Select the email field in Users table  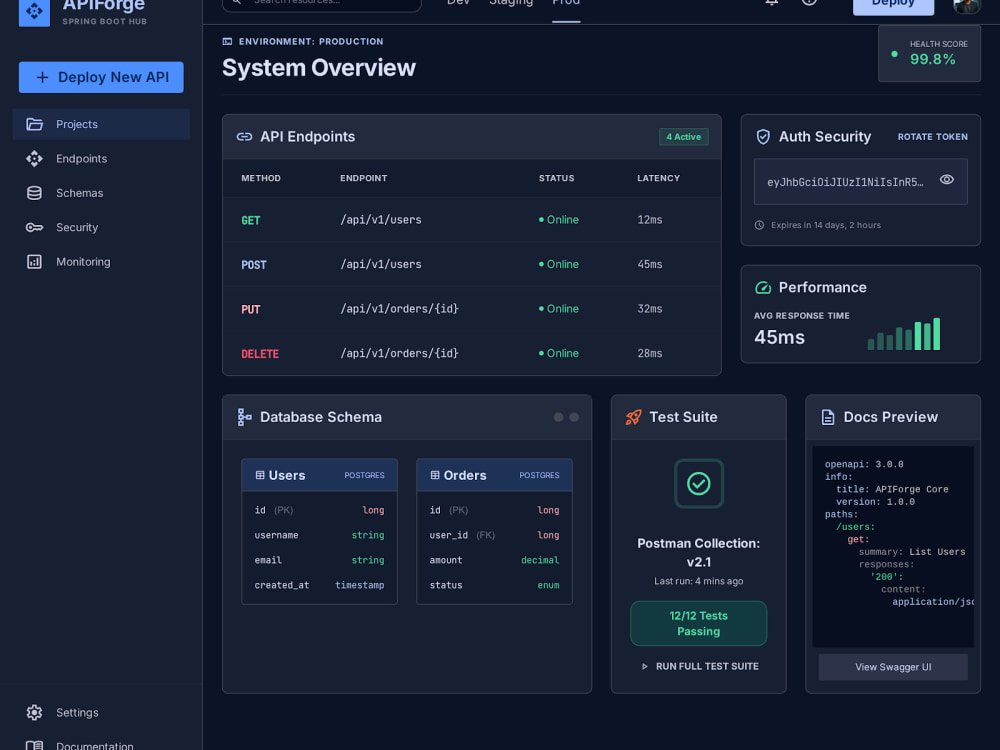coord(319,561)
